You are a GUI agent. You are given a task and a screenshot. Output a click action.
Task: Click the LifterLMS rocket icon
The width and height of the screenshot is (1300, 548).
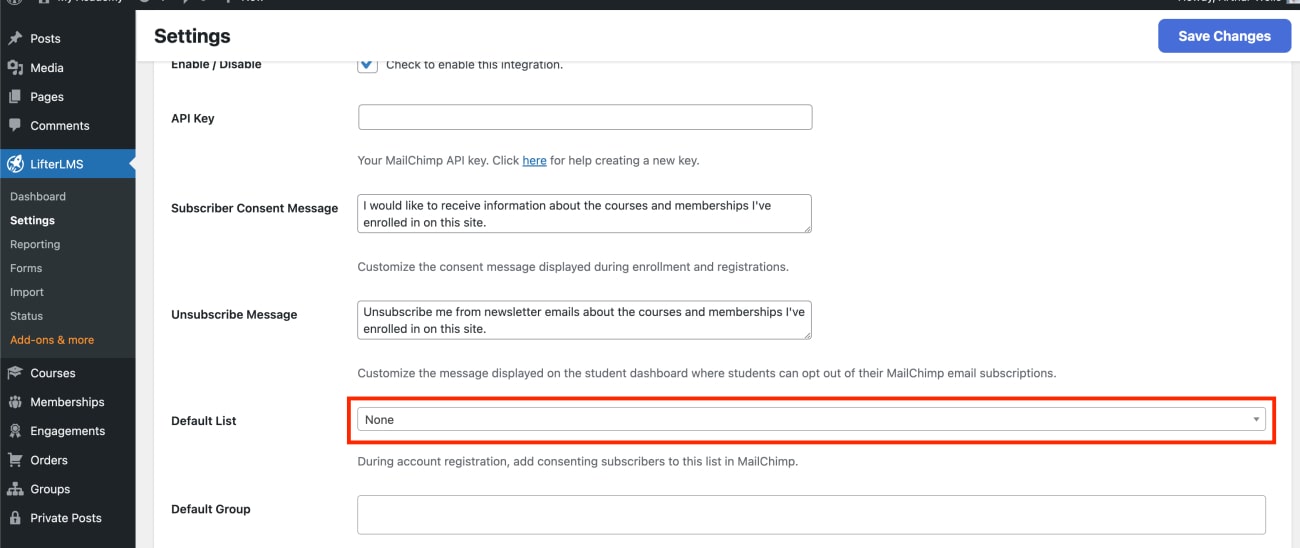coord(15,164)
